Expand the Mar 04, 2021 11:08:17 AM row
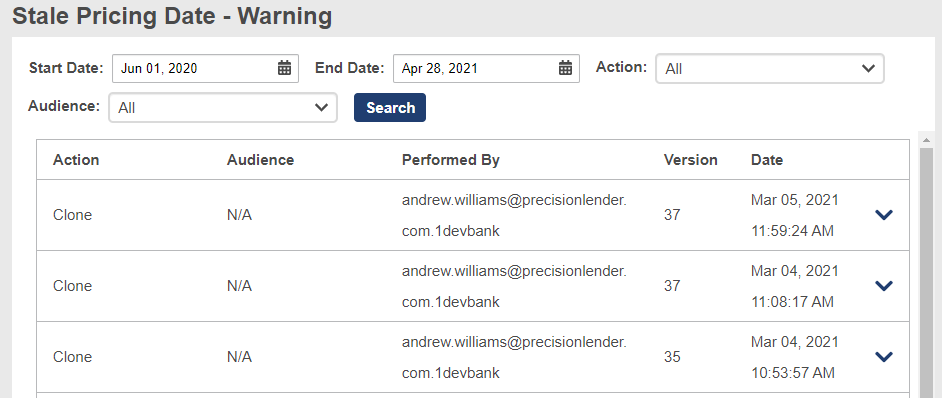The width and height of the screenshot is (942, 398). 884,286
